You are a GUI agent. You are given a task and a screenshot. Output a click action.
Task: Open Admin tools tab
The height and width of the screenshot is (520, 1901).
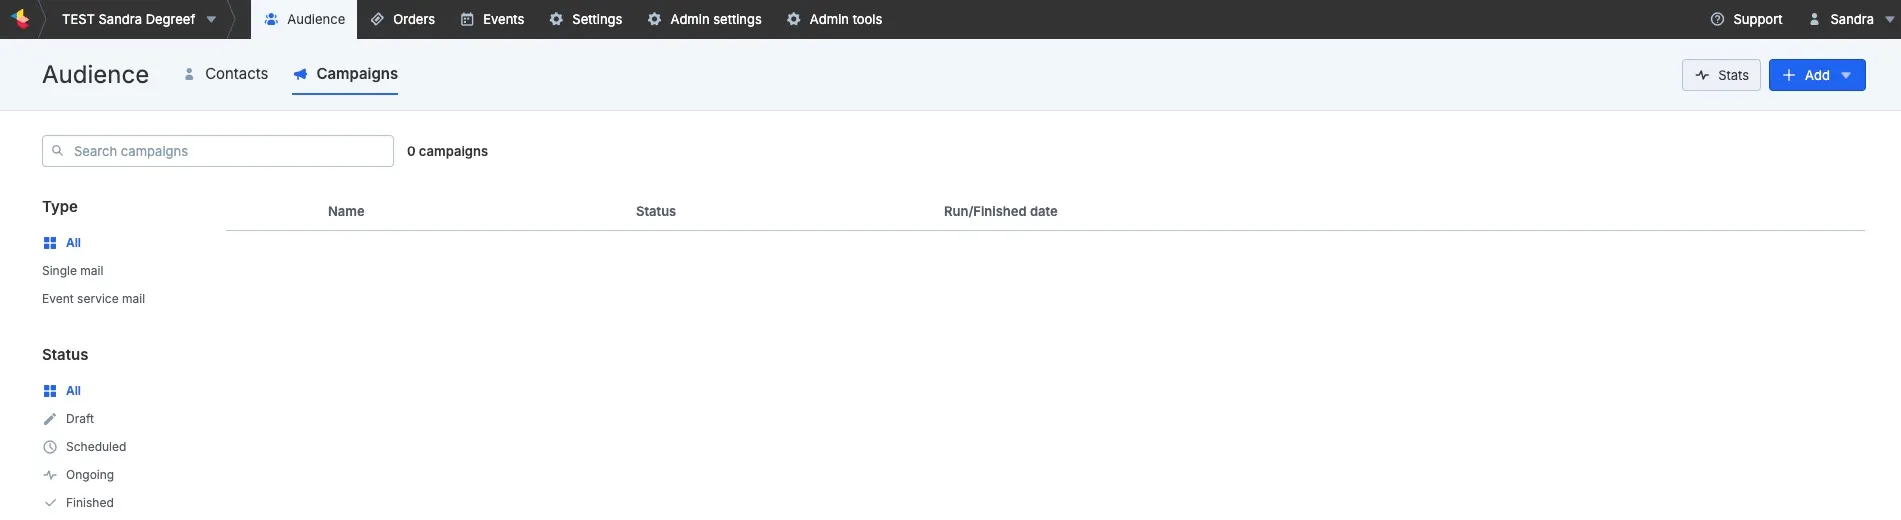(x=834, y=19)
